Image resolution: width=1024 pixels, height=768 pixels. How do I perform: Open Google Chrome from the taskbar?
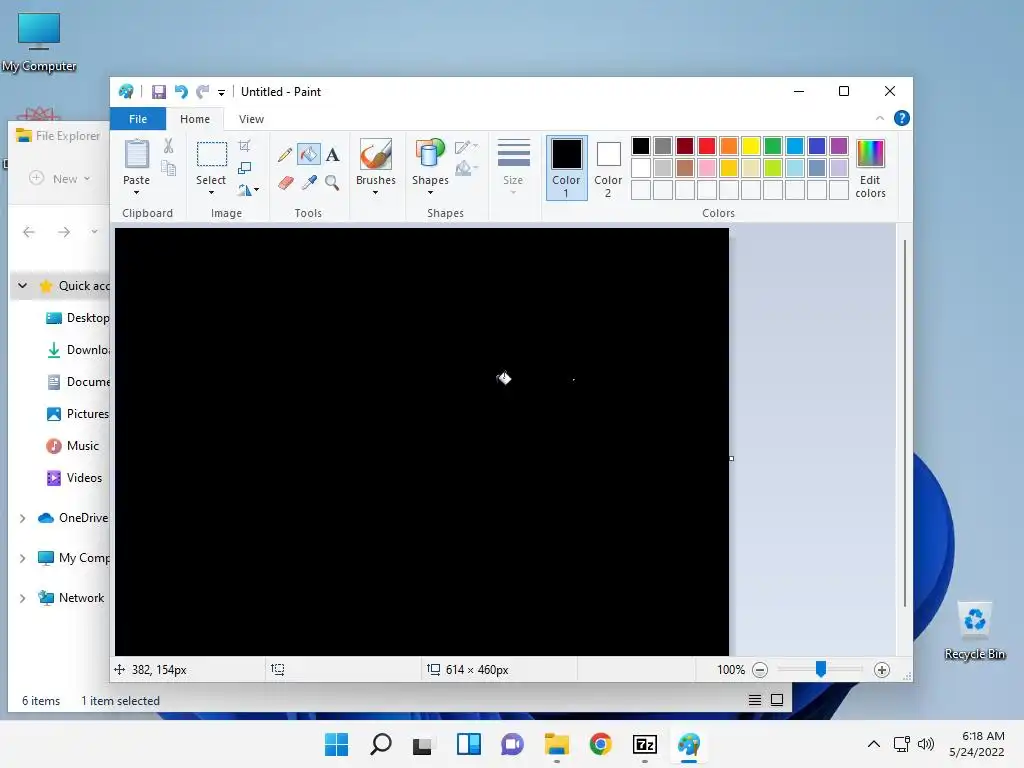(601, 744)
